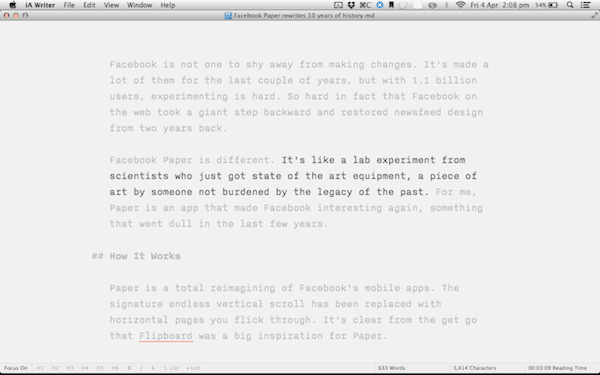The height and width of the screenshot is (375, 600).
Task: Apply H3 heading formatting
Action: 70,368
